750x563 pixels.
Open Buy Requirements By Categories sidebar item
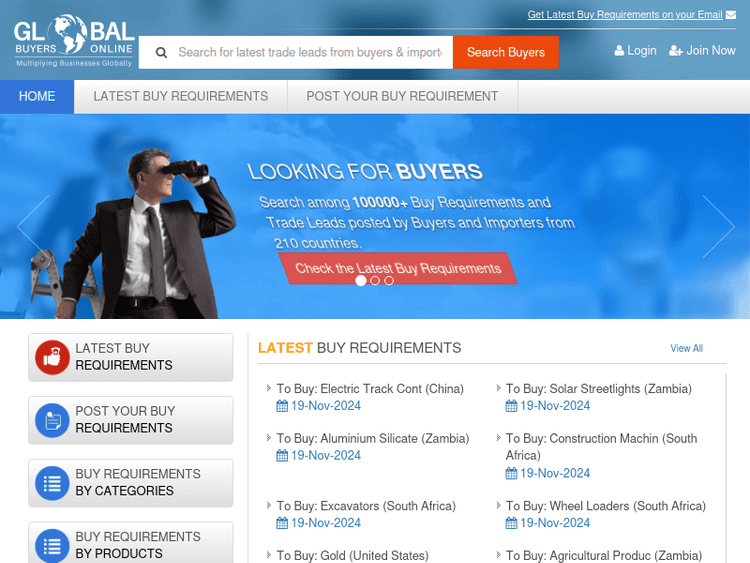(131, 483)
